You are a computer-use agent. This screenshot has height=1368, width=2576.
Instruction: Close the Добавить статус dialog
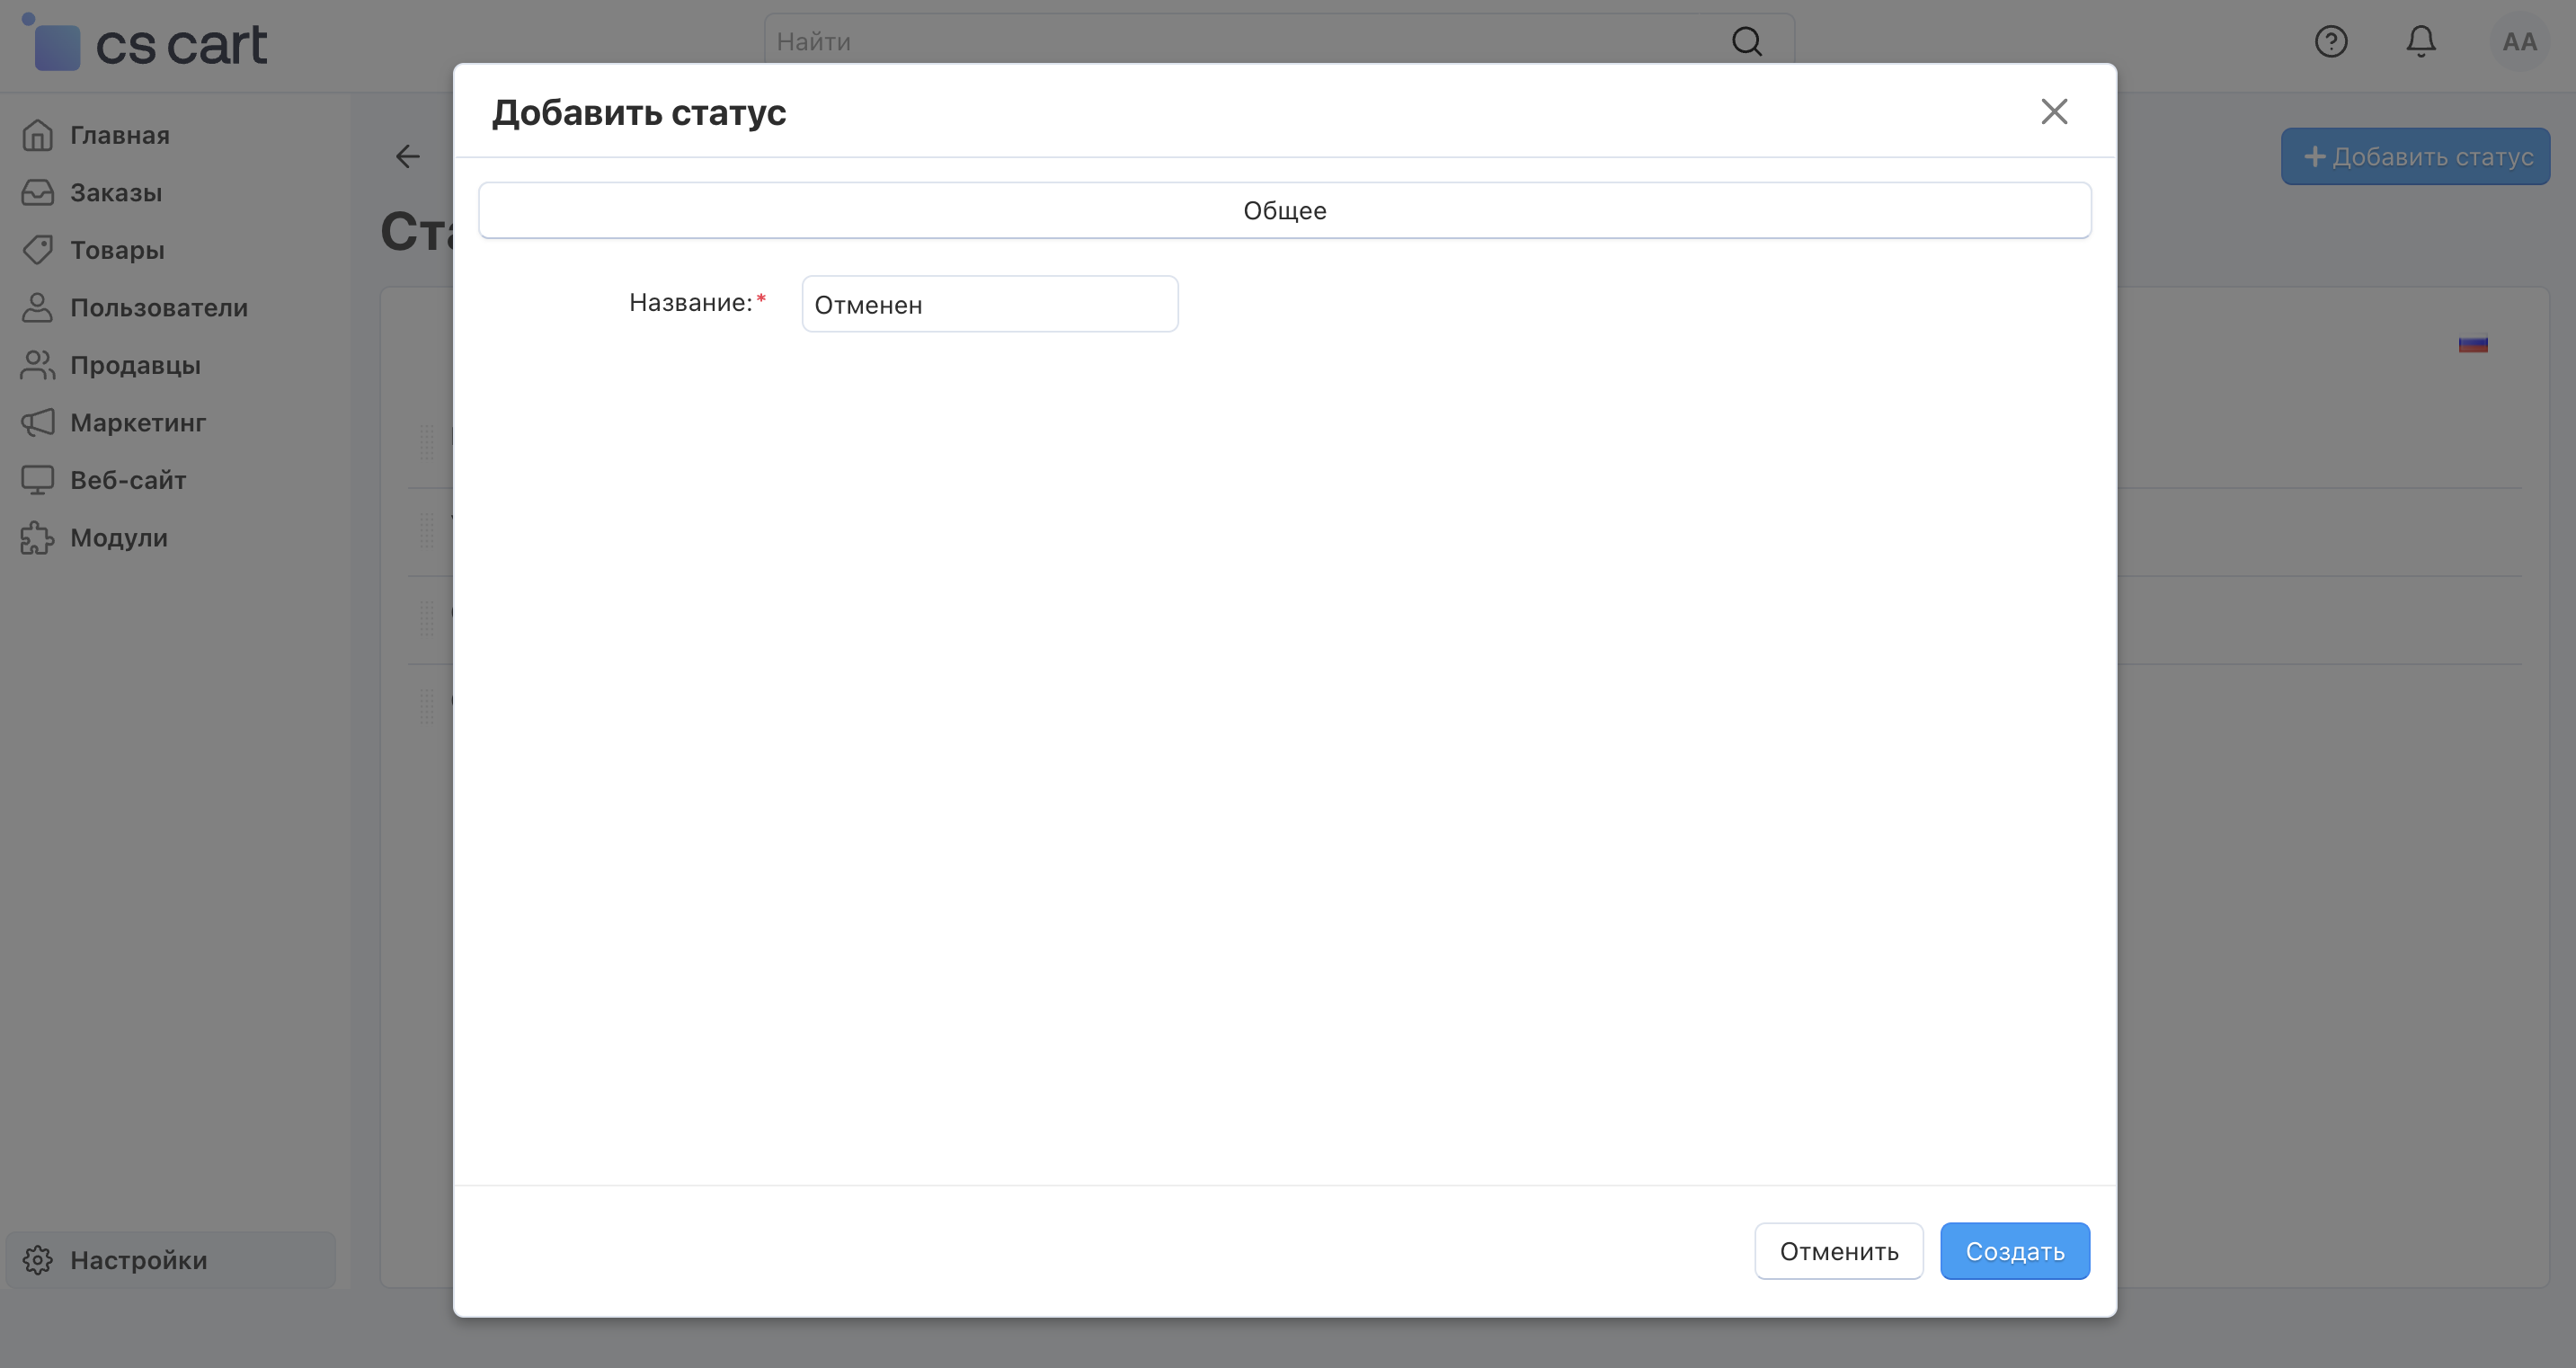pos(2053,111)
